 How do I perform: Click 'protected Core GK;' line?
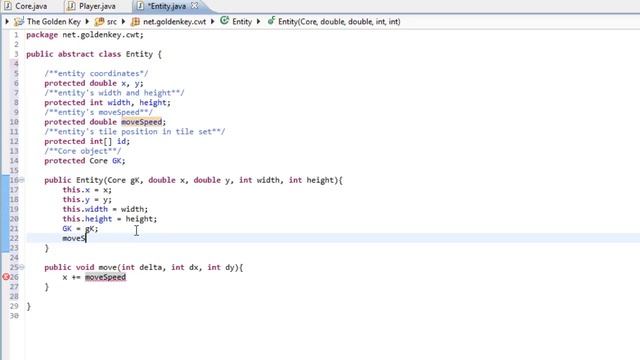(x=85, y=161)
